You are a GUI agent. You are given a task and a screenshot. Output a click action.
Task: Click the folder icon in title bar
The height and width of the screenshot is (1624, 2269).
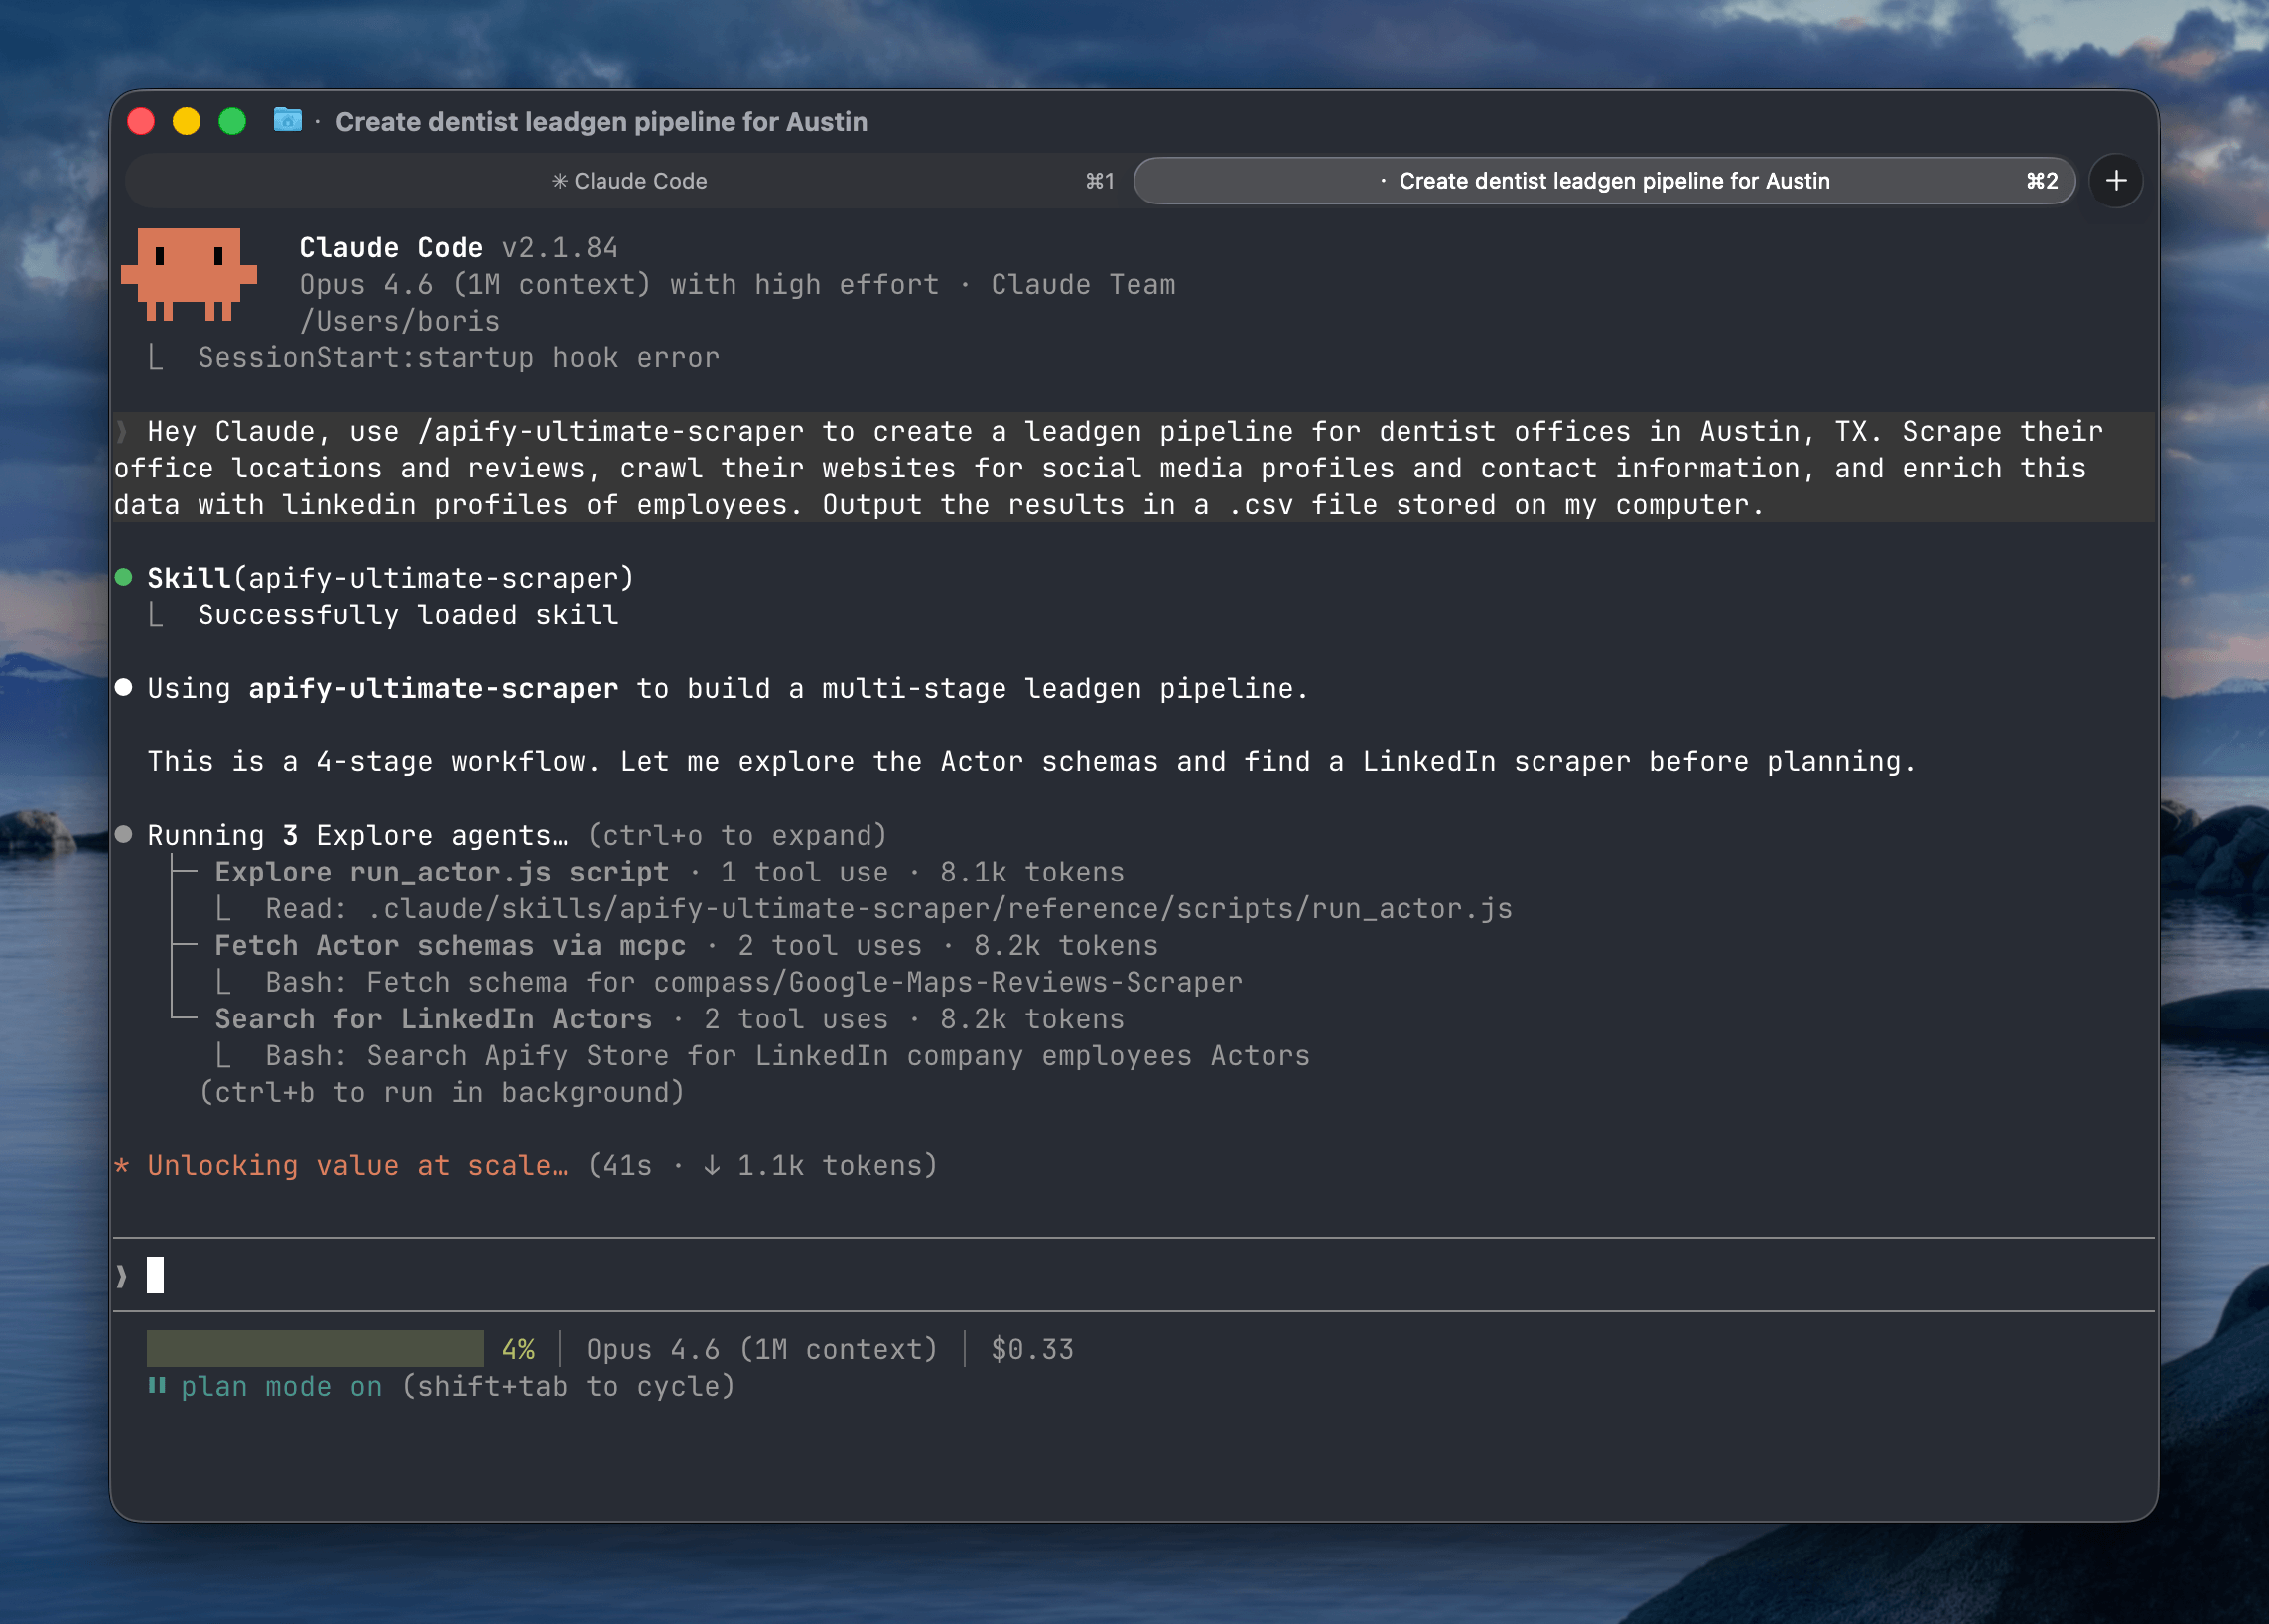coord(287,121)
